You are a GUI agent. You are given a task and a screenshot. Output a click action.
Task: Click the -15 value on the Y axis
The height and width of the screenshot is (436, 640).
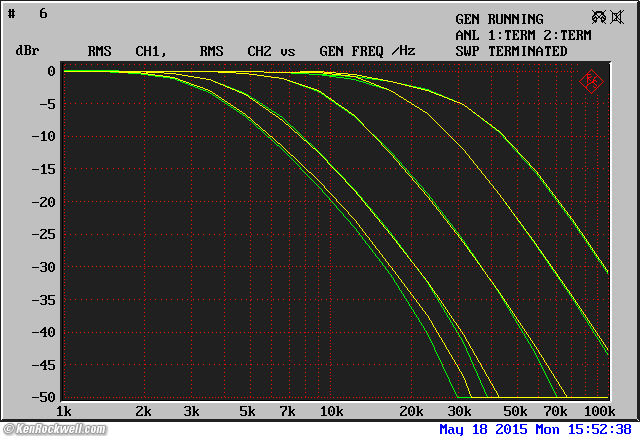(43, 169)
